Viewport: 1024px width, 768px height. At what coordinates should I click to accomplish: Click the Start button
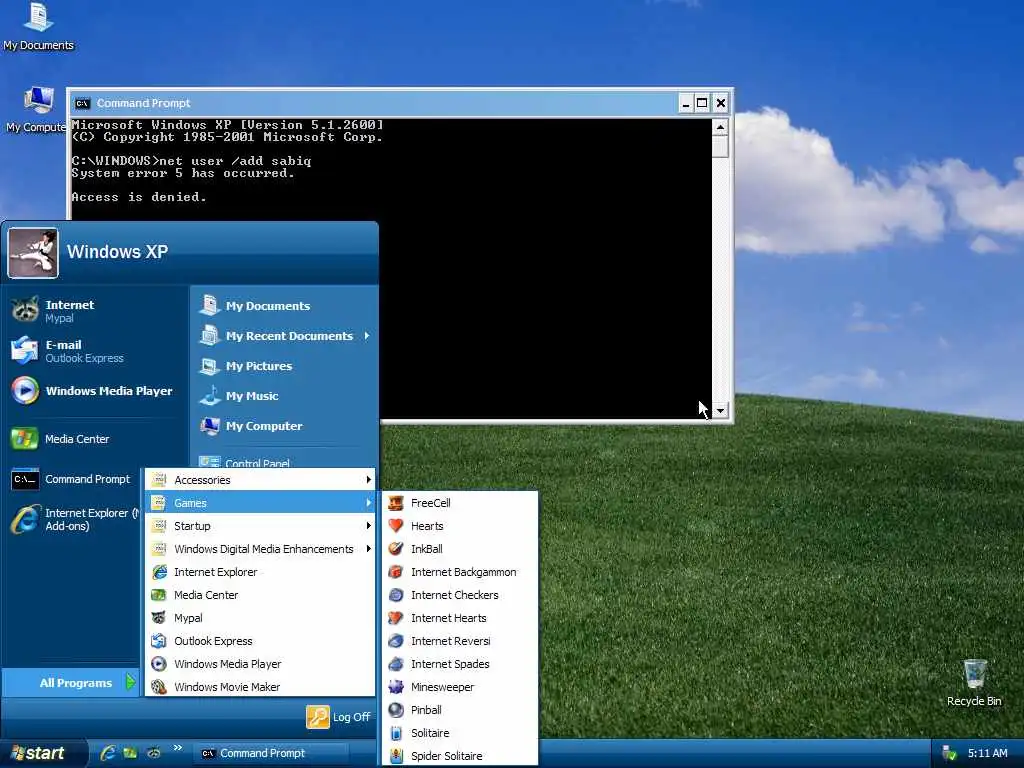tap(43, 753)
